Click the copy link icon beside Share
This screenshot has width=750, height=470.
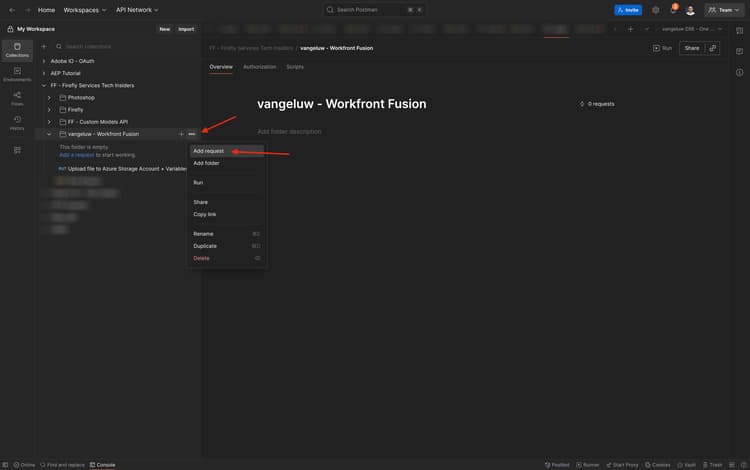tap(713, 48)
